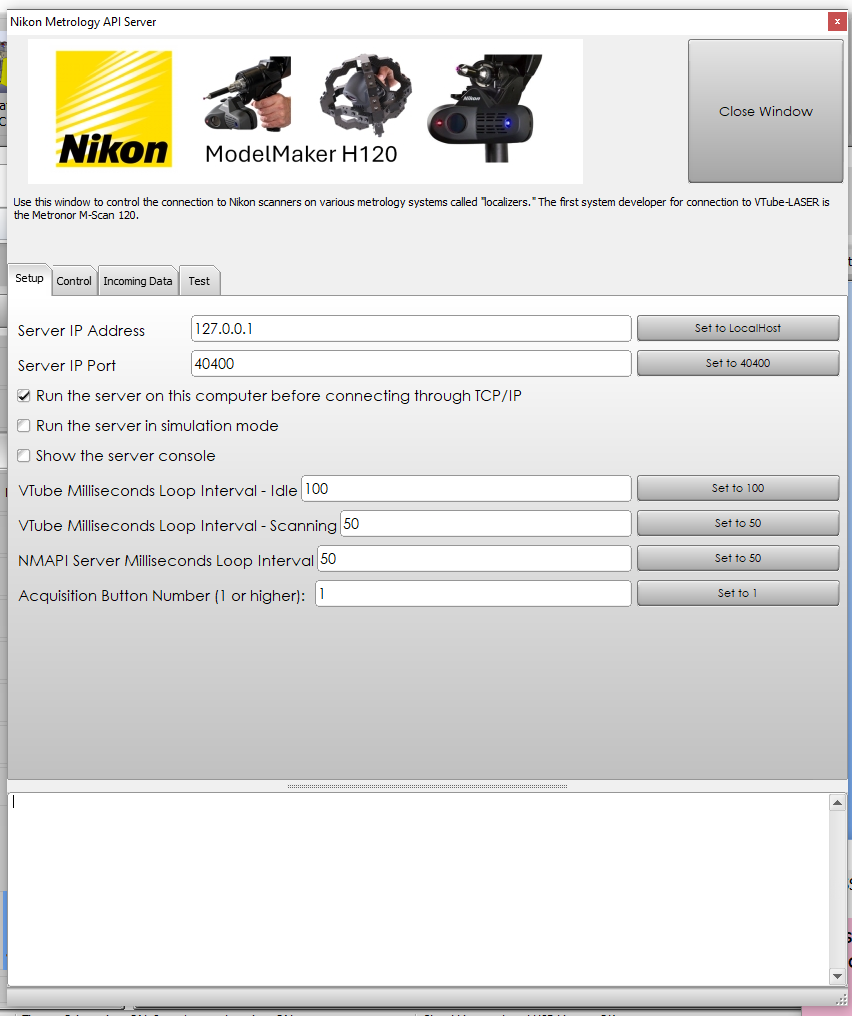Click Set to 100 button
The height and width of the screenshot is (1016, 852).
pos(738,488)
